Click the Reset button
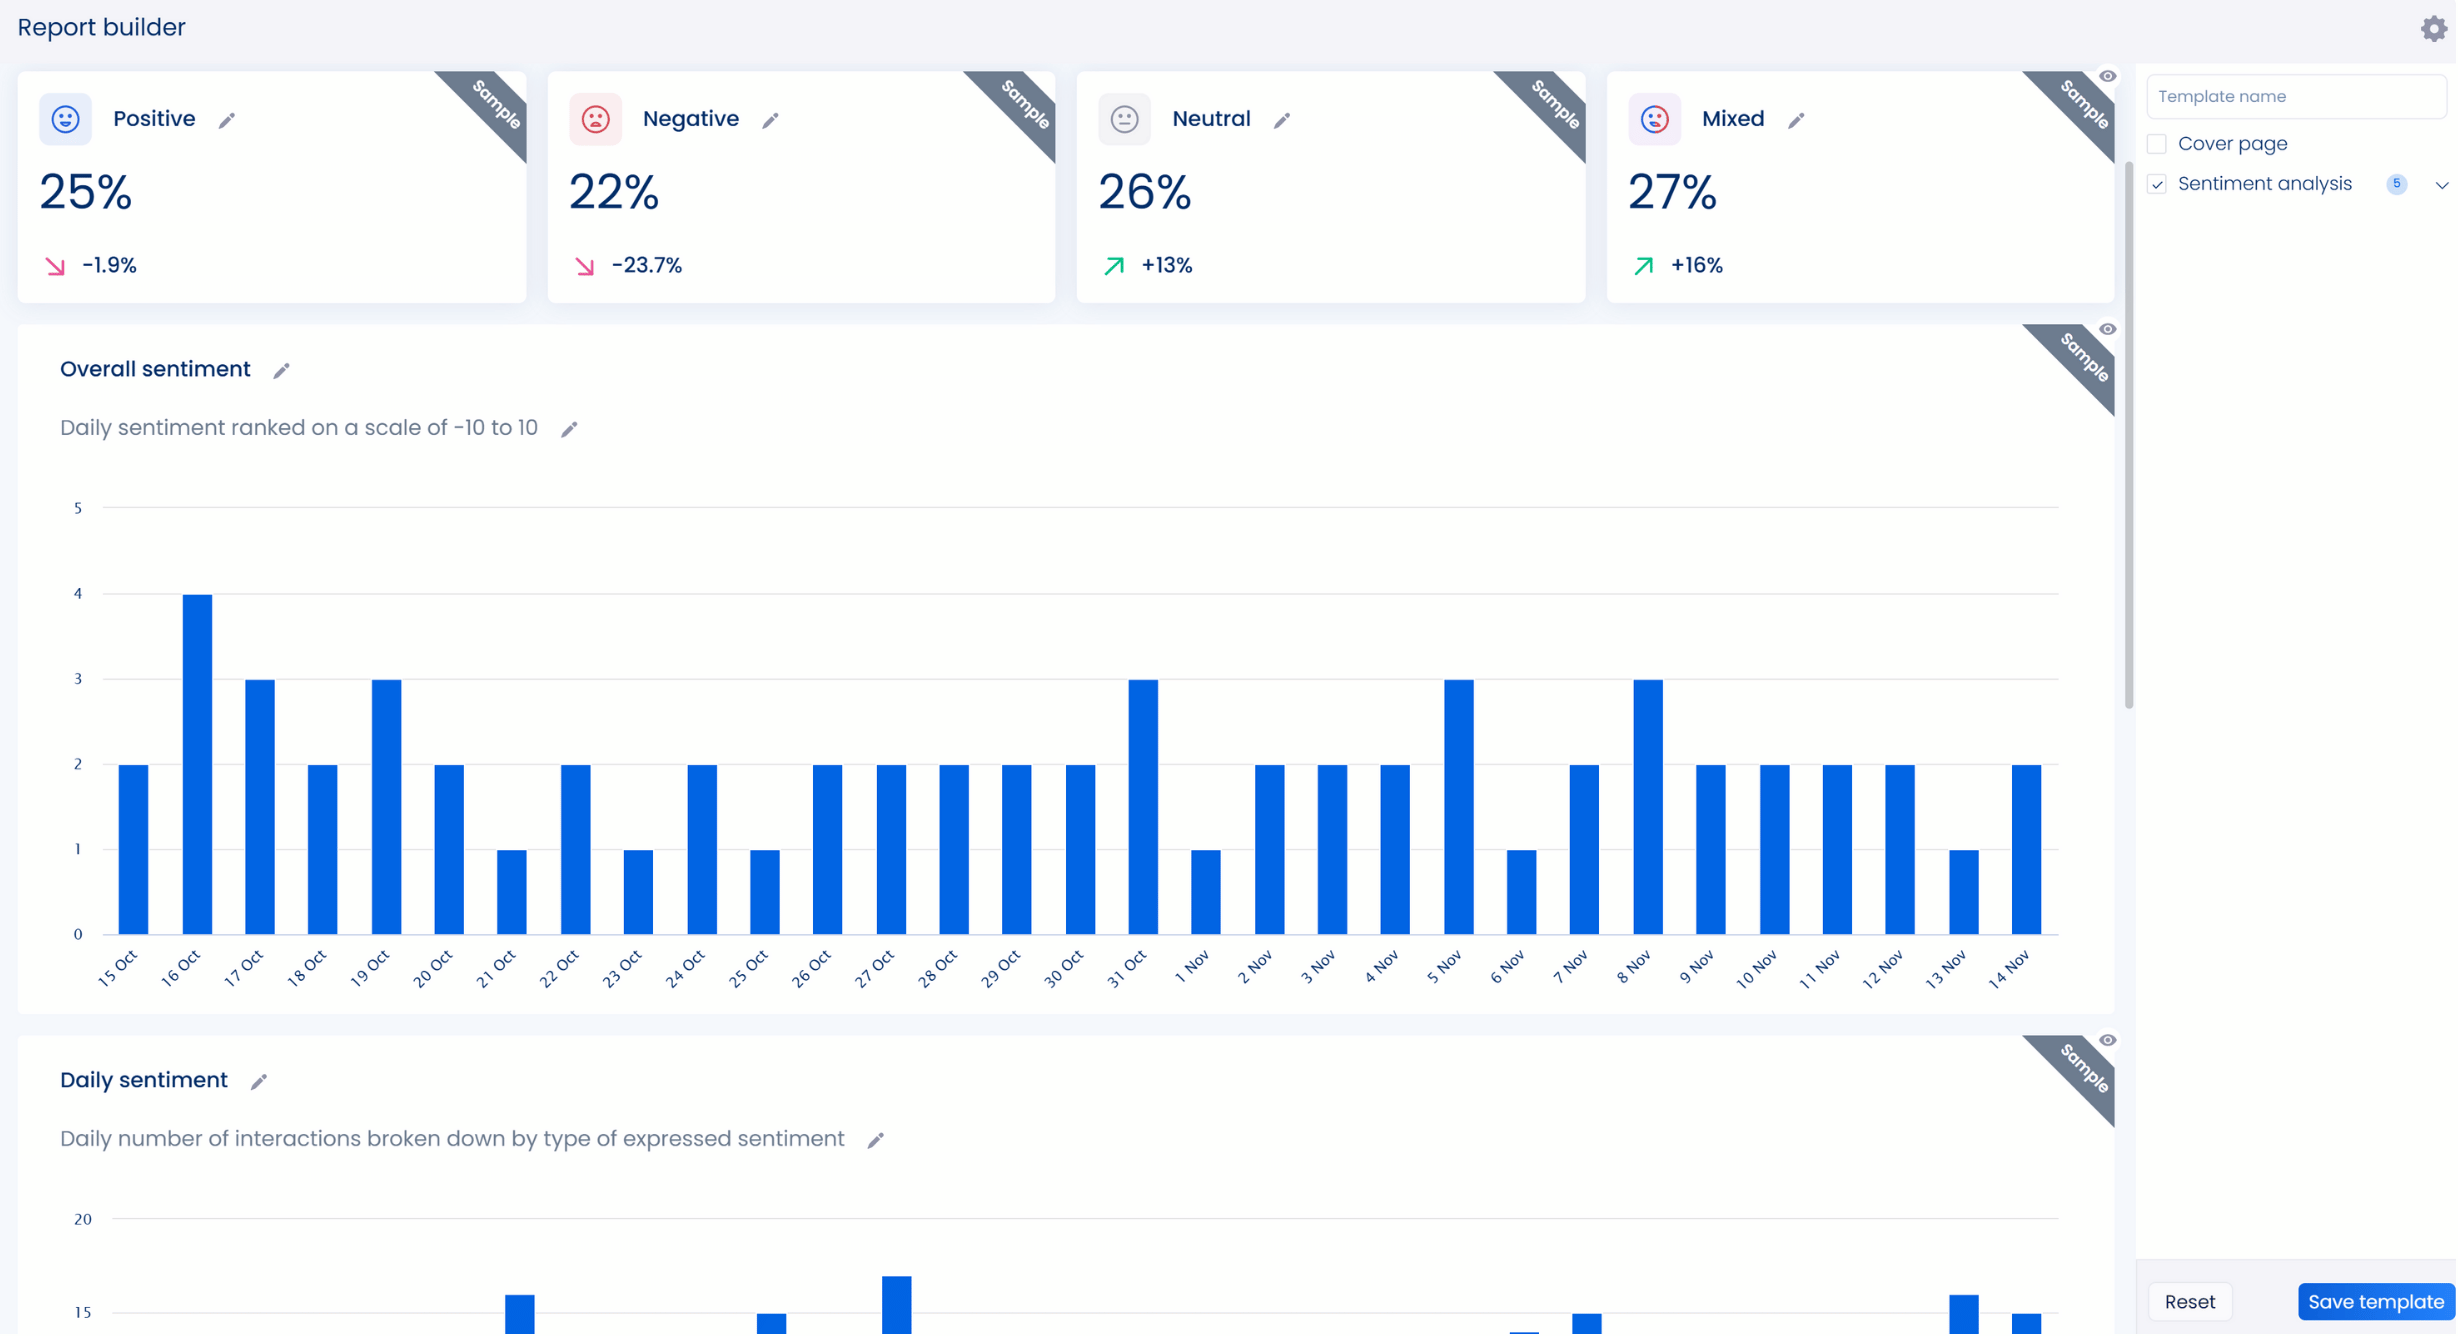 tap(2189, 1302)
